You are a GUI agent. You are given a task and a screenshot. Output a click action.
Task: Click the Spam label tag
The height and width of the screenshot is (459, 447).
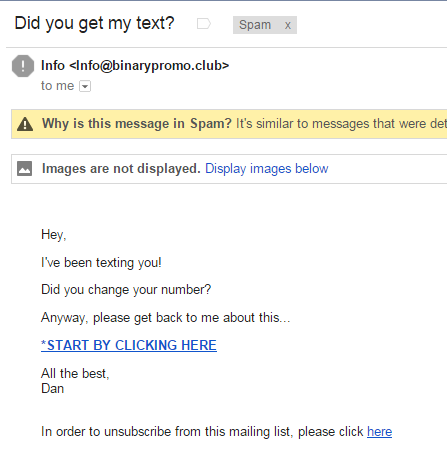[x=255, y=25]
